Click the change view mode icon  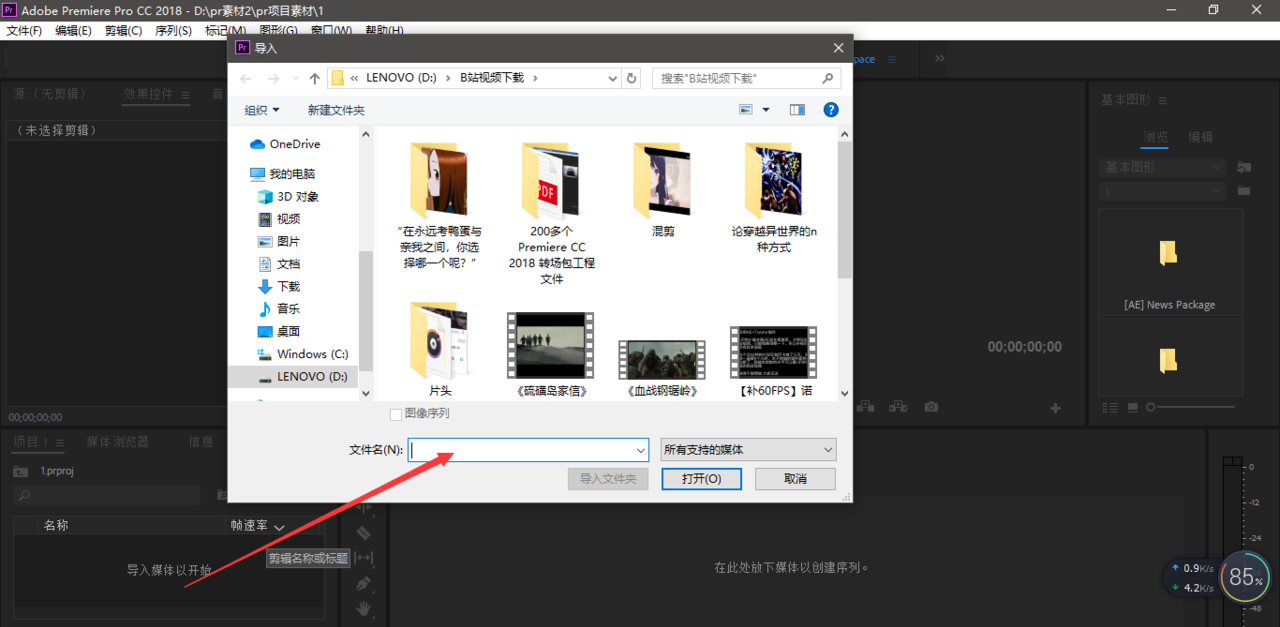pyautogui.click(x=746, y=110)
